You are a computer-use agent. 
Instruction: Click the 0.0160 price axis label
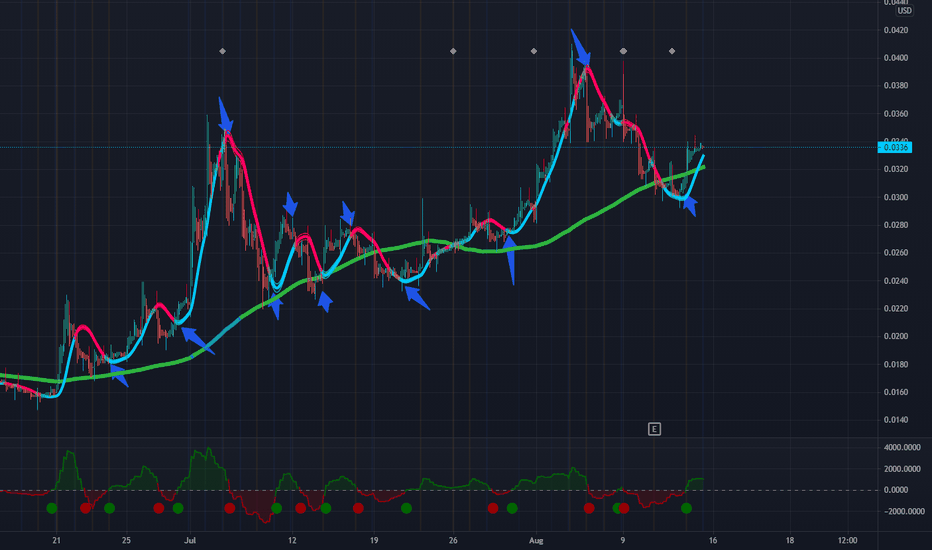click(x=896, y=392)
